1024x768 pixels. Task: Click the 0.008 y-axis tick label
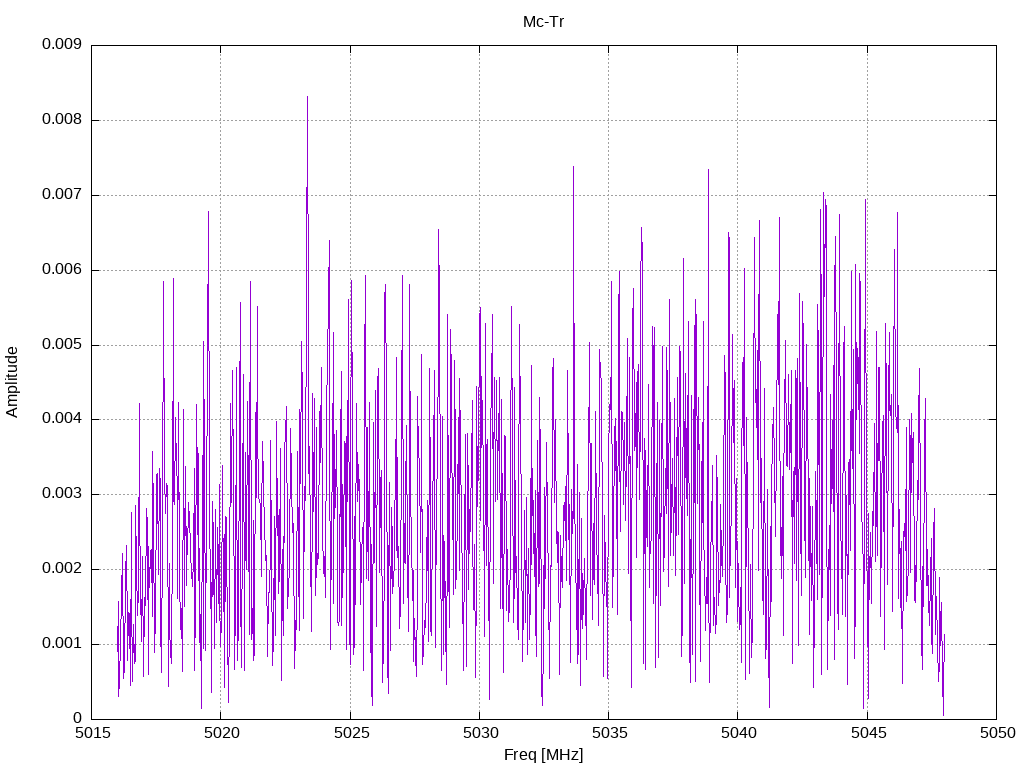click(62, 120)
